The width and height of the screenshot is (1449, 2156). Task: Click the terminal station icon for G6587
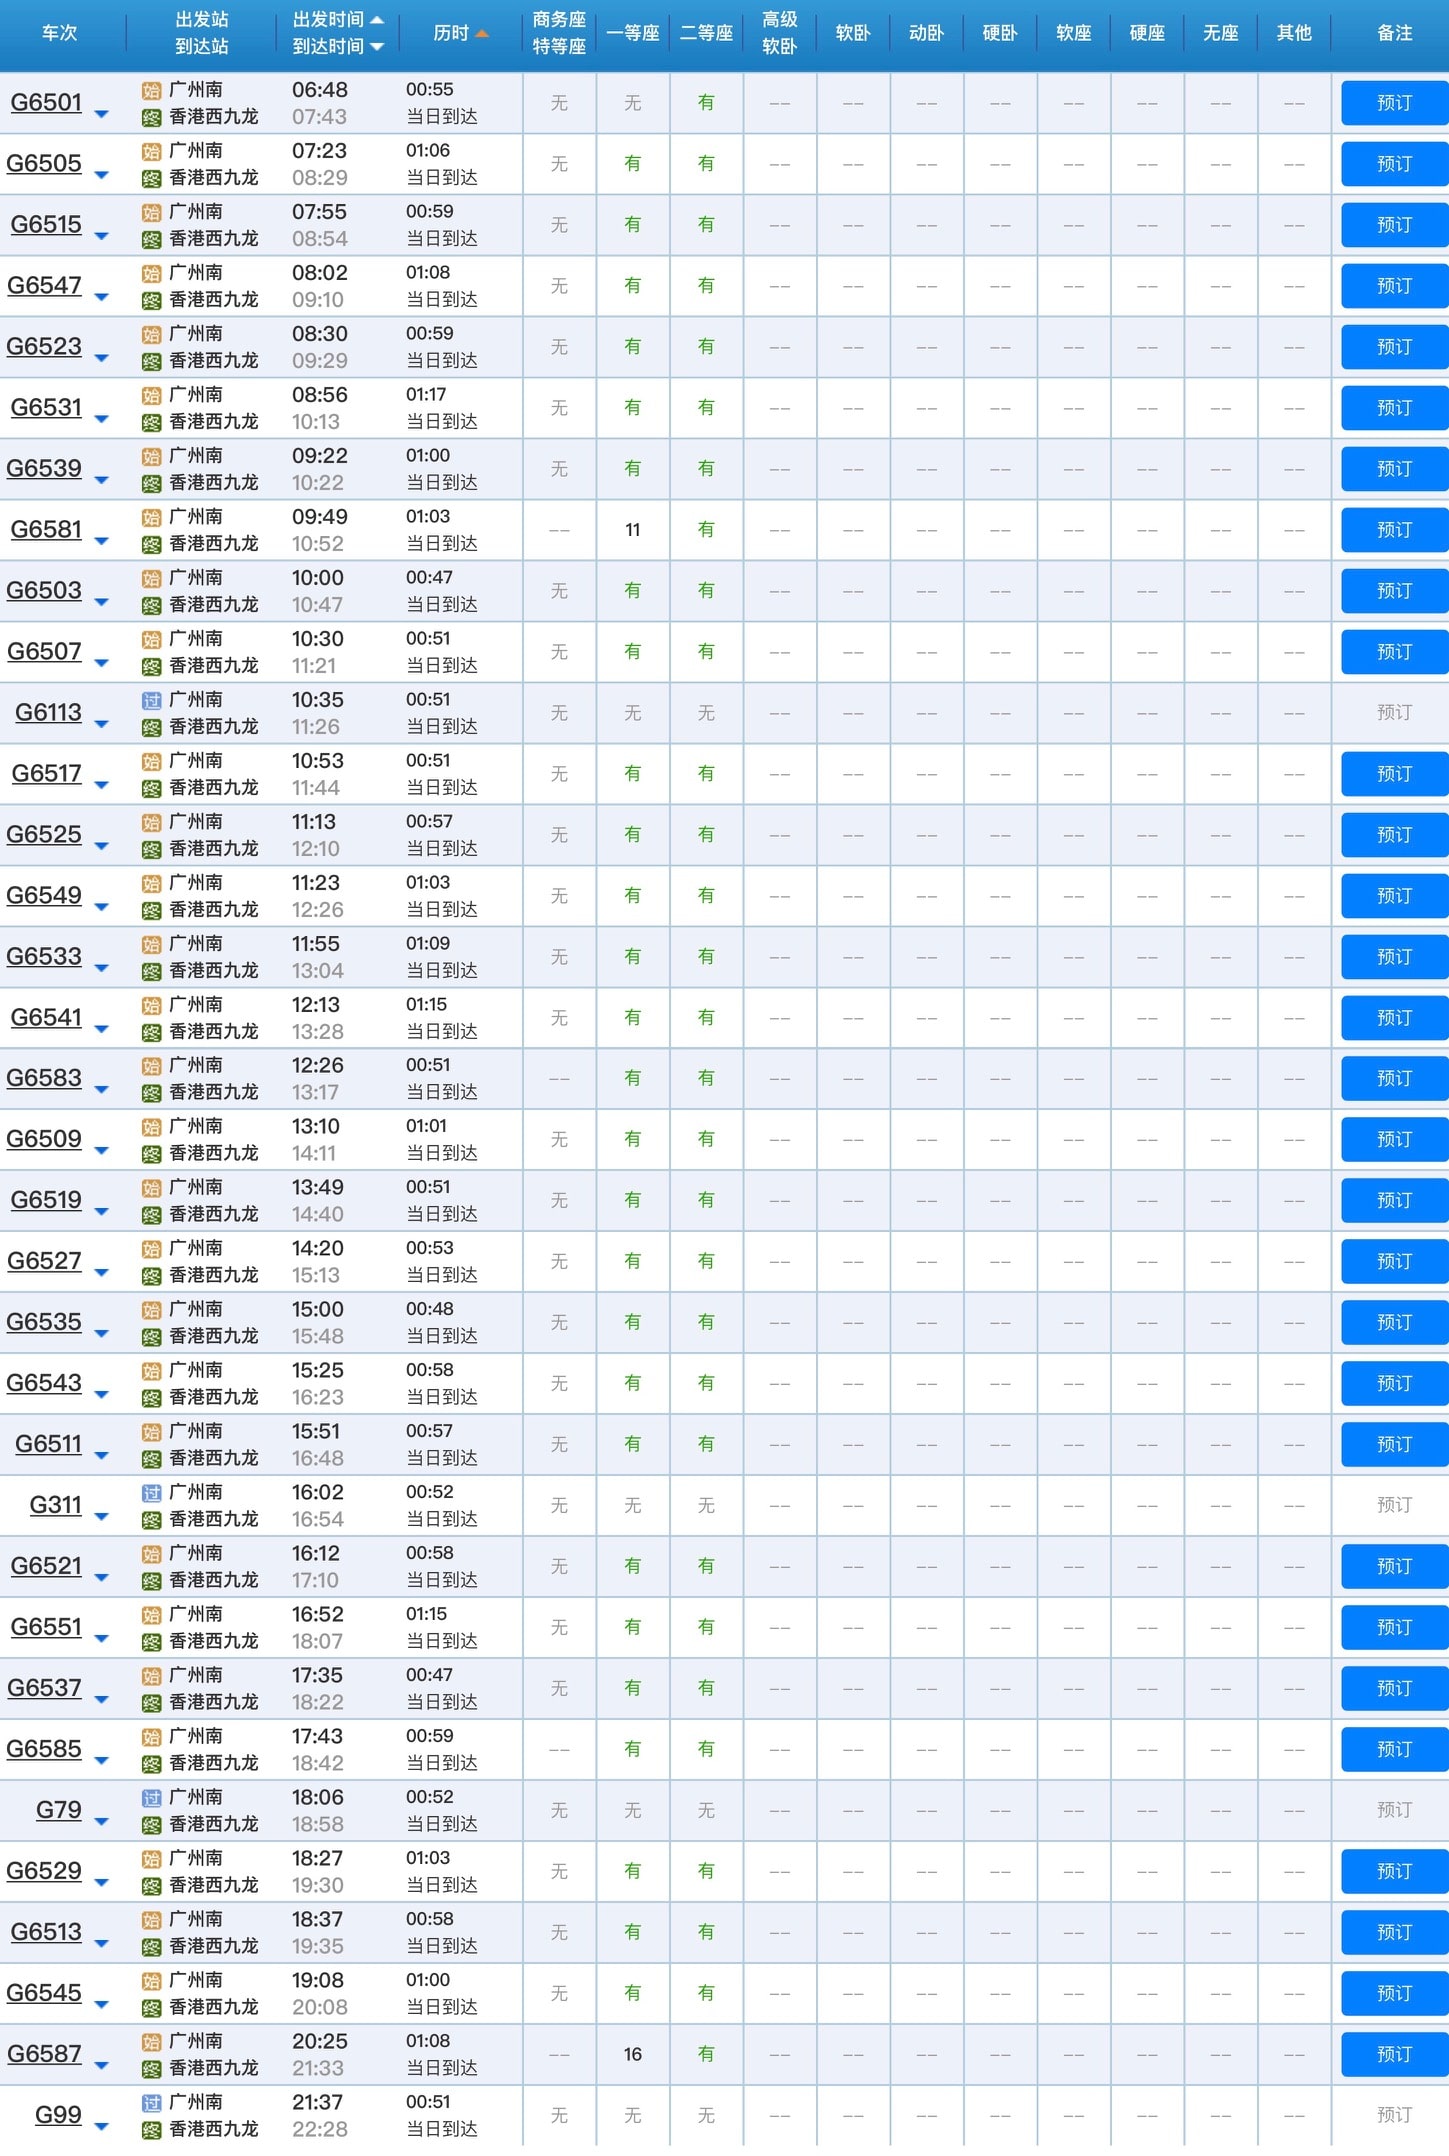pyautogui.click(x=151, y=2069)
